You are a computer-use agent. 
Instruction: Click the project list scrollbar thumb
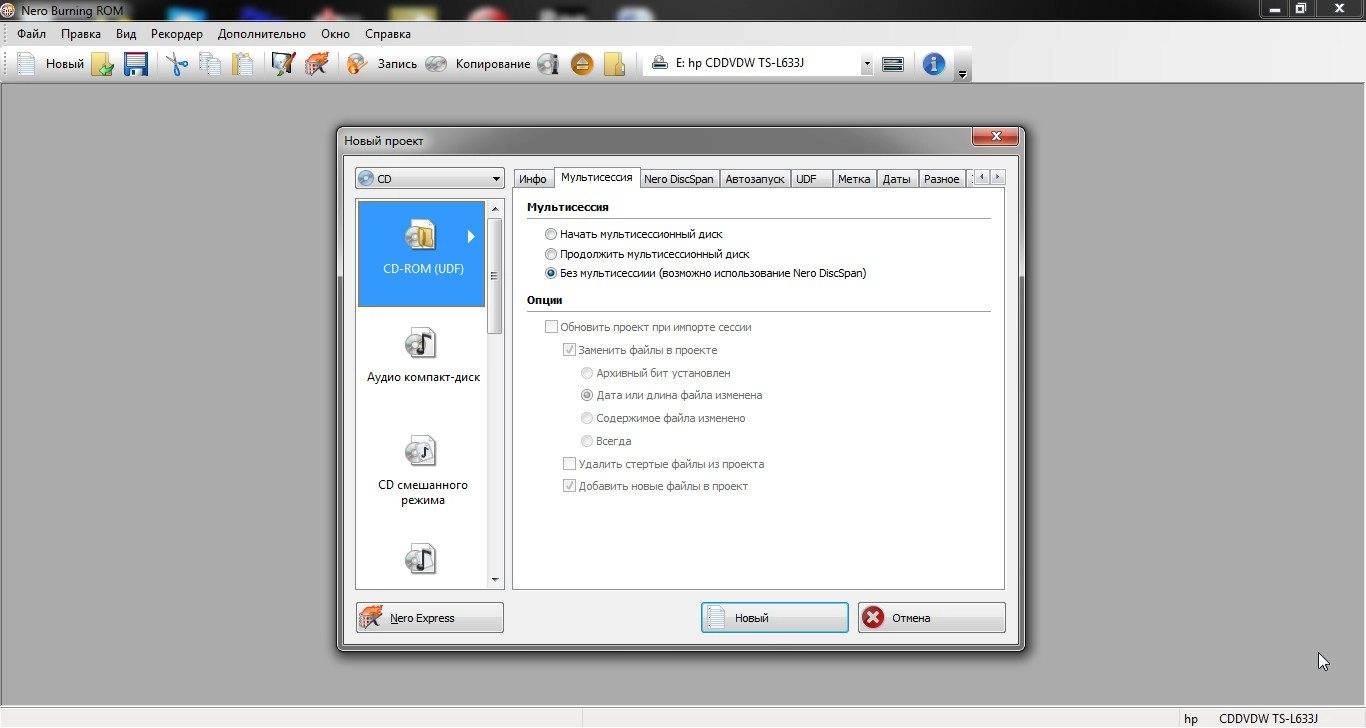point(495,275)
